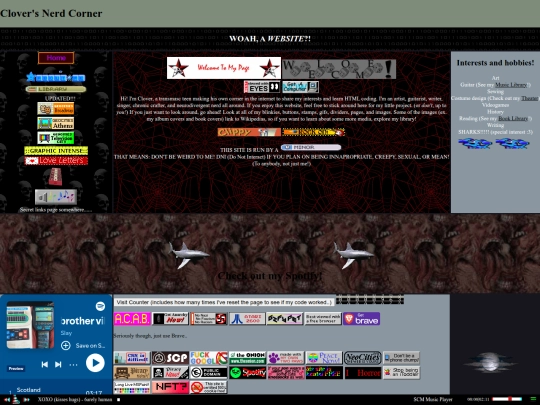540x405 pixels.
Task: Click the WELCOME dice banner
Action: click(x=339, y=69)
